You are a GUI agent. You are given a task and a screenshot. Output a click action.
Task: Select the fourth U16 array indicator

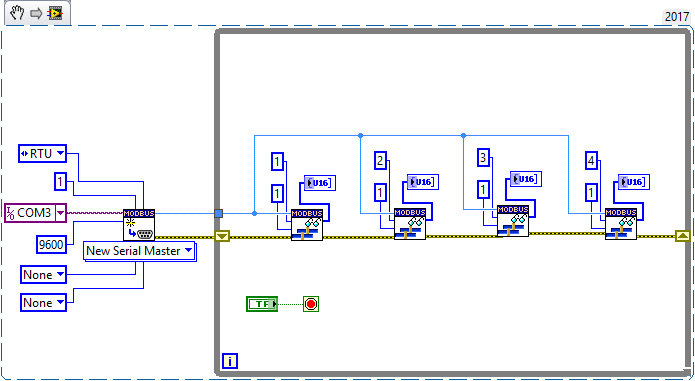coord(634,182)
